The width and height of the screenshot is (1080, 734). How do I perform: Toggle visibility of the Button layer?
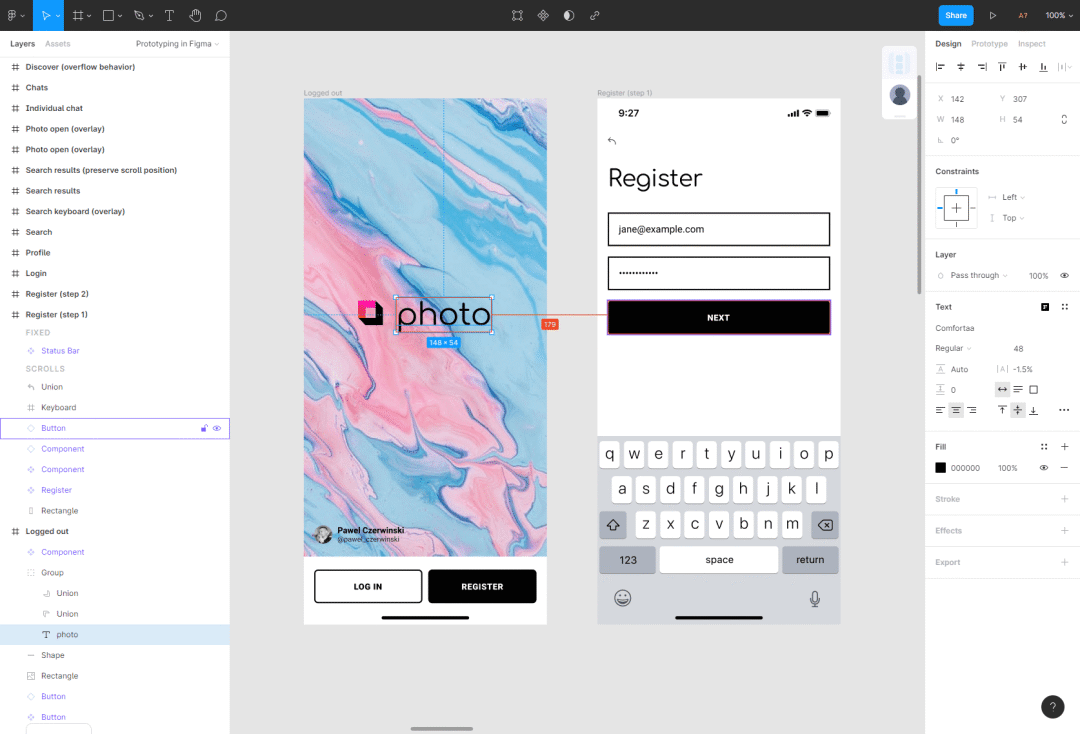click(217, 428)
